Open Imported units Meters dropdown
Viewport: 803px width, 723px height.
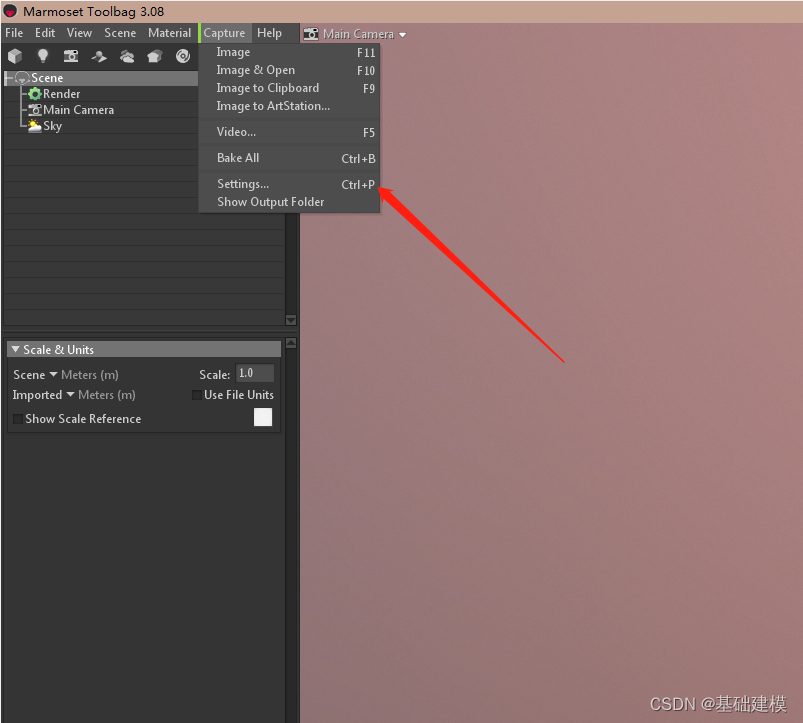click(101, 395)
